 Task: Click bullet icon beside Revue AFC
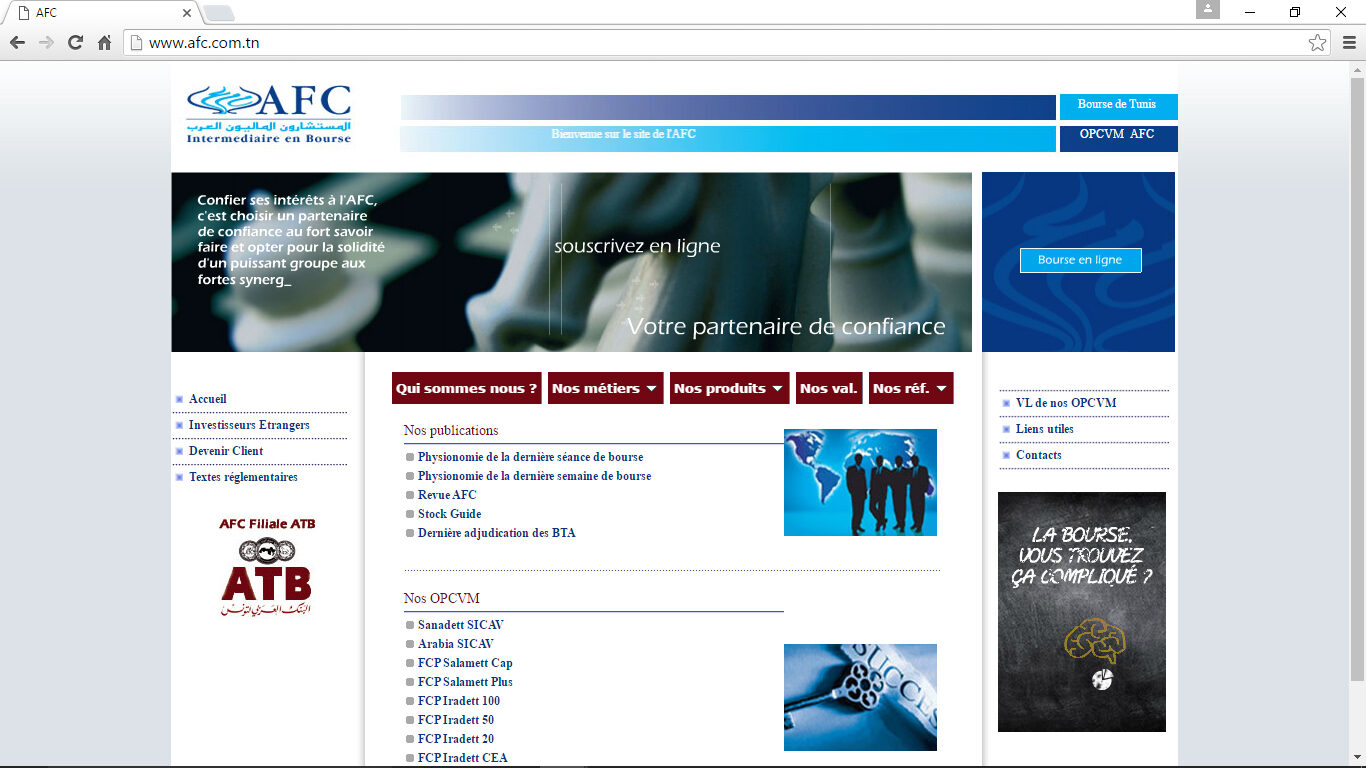pos(410,495)
